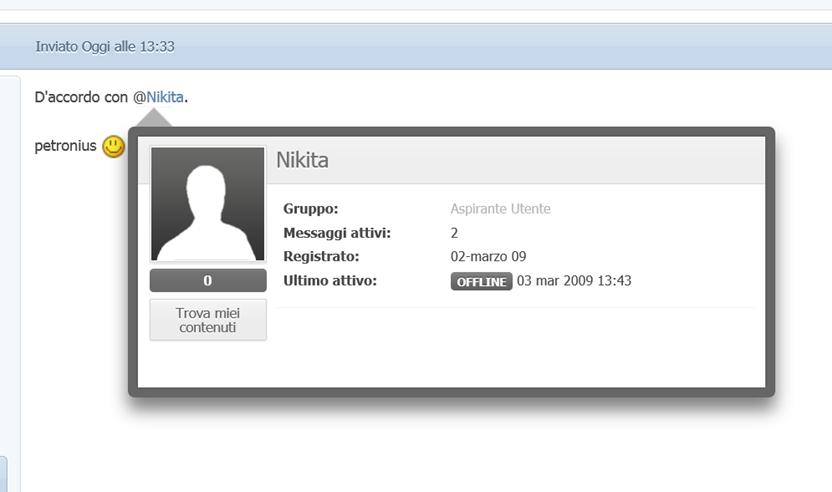Click the Registrato label
This screenshot has height=492, width=832.
pos(321,257)
